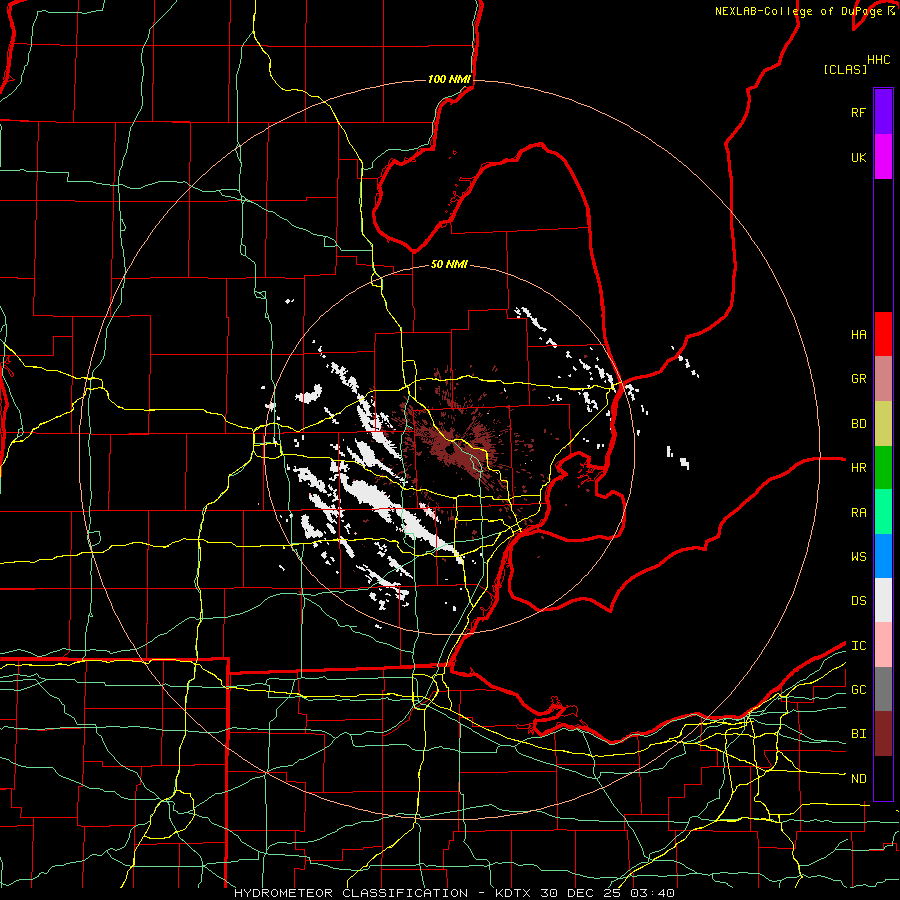900x900 pixels.
Task: Pick the HR green legend swatch
Action: tap(883, 468)
